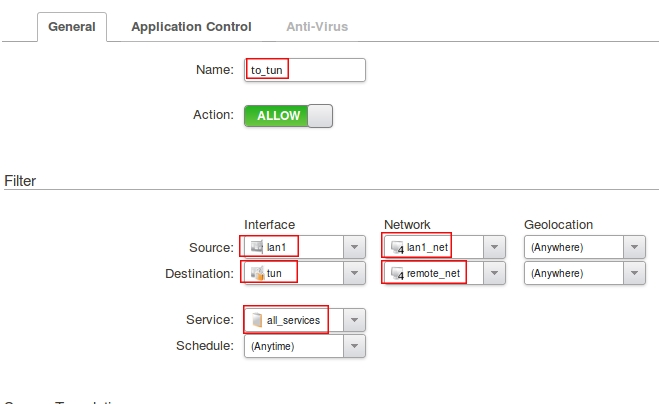
Task: Open Source Geolocation dropdown arrow
Action: coord(635,247)
